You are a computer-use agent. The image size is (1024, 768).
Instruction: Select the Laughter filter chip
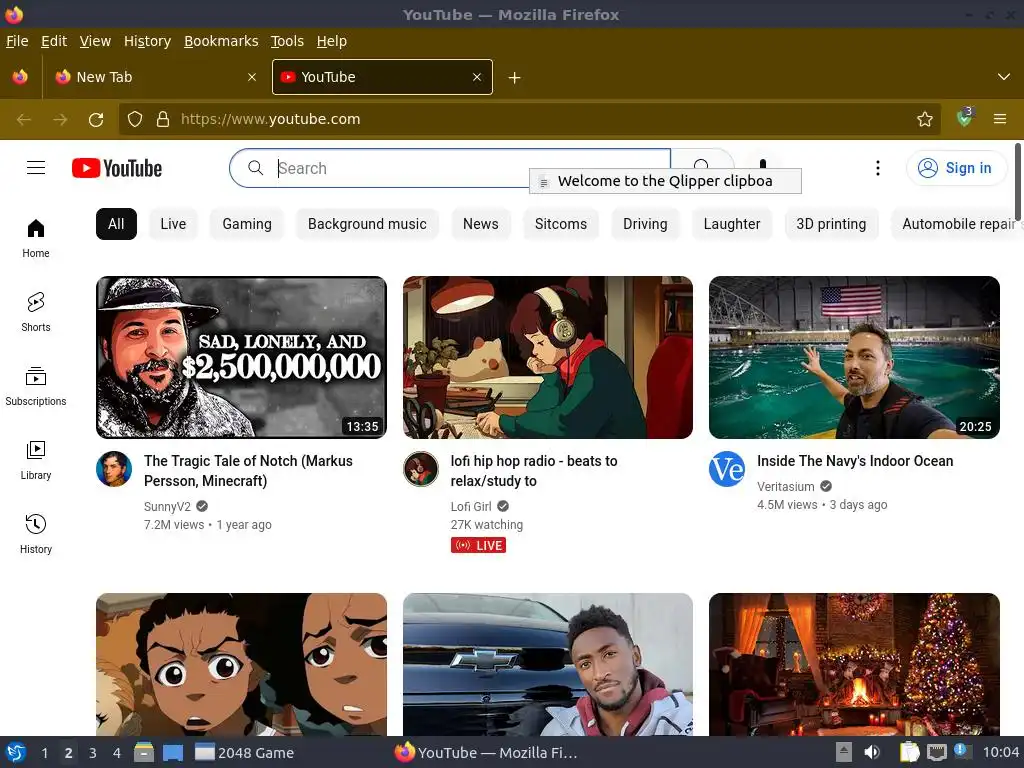pos(732,224)
